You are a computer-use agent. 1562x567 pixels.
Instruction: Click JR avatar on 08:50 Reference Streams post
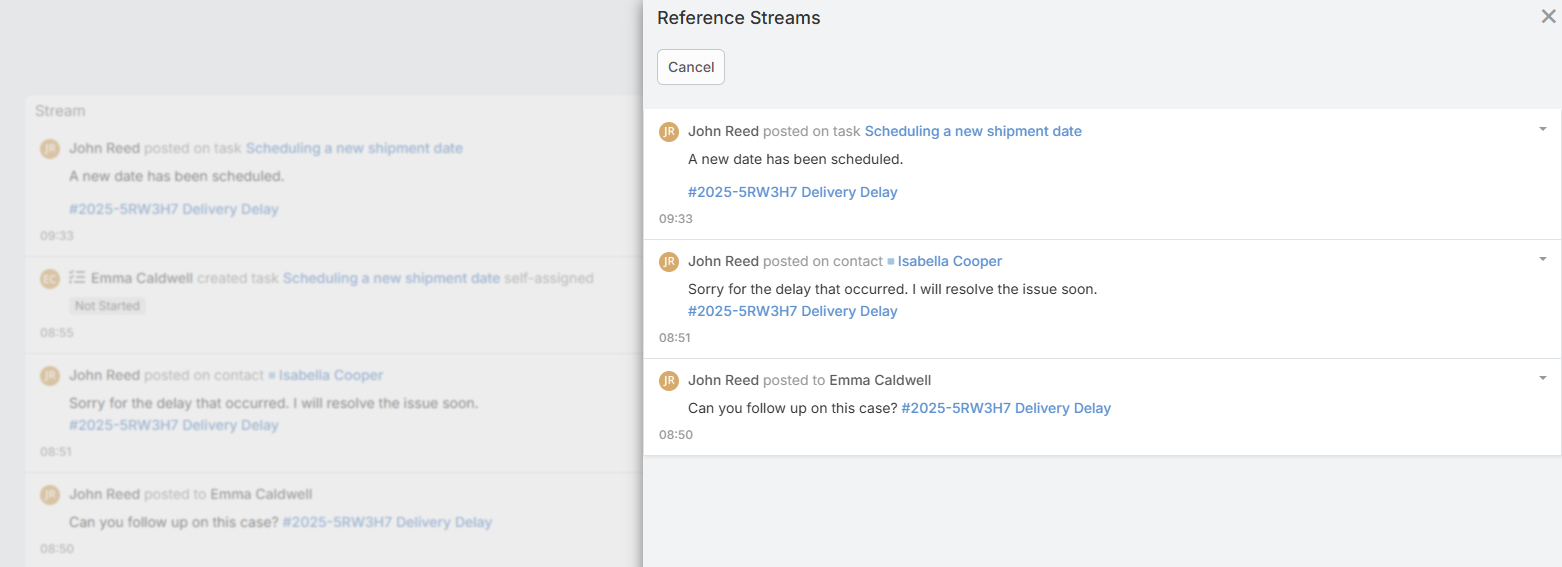click(x=669, y=380)
